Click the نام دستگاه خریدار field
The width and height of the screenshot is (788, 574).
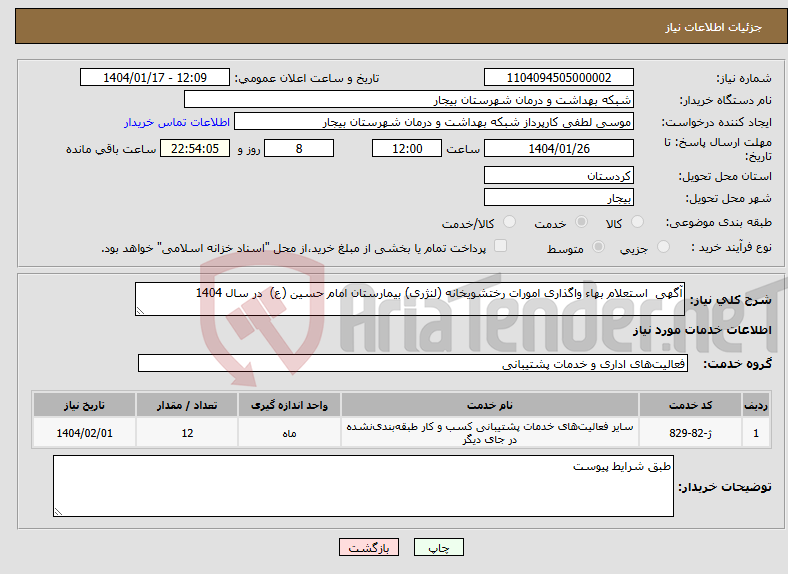tap(409, 100)
